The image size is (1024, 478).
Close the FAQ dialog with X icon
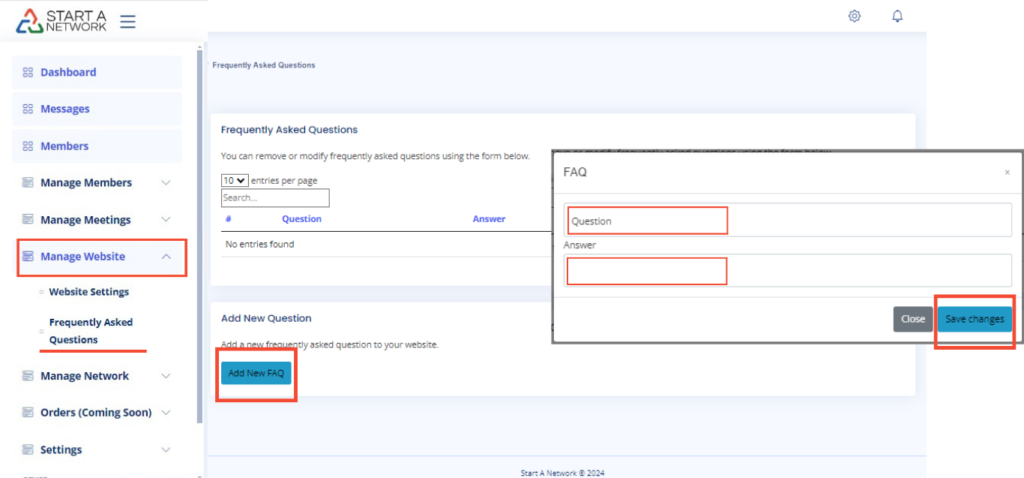coord(1006,172)
